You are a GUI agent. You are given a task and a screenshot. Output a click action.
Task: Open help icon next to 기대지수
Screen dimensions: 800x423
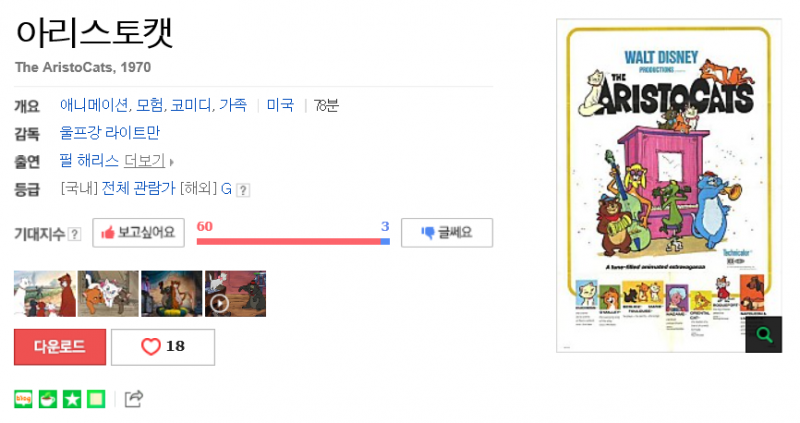pos(74,234)
